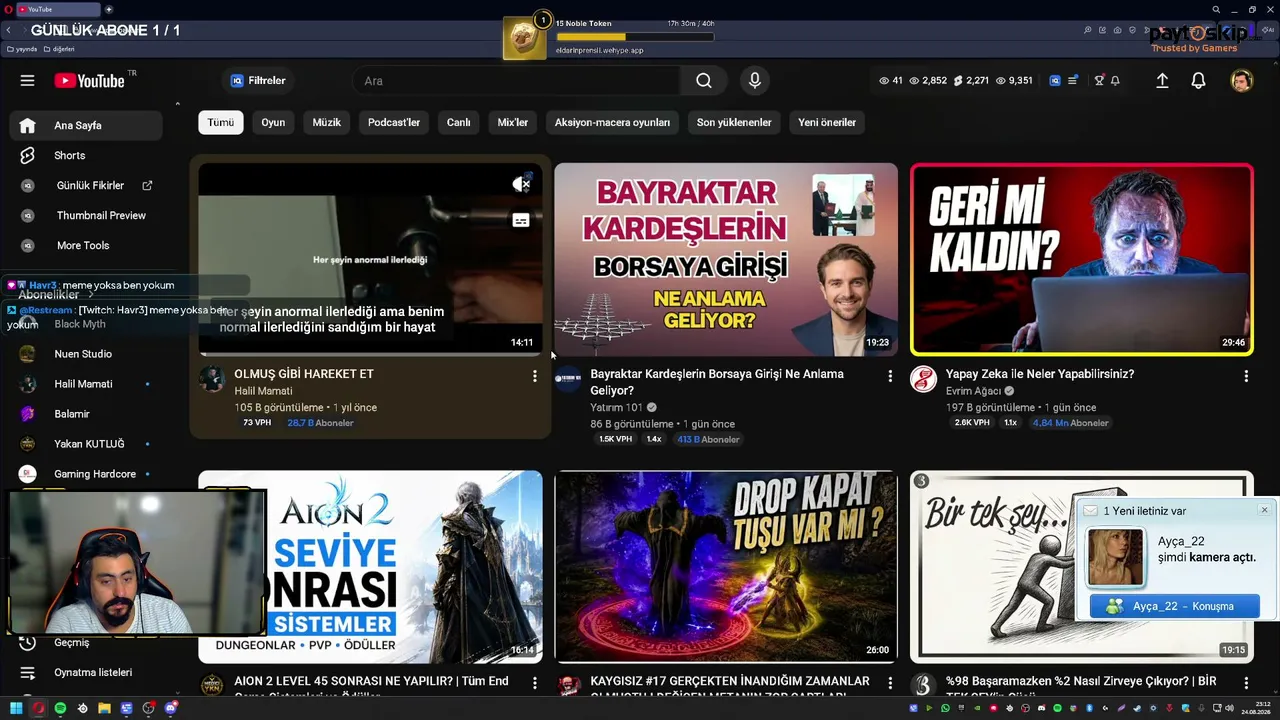The height and width of the screenshot is (720, 1280).
Task: Open the Evrim Ağacı channel name
Action: (x=973, y=391)
